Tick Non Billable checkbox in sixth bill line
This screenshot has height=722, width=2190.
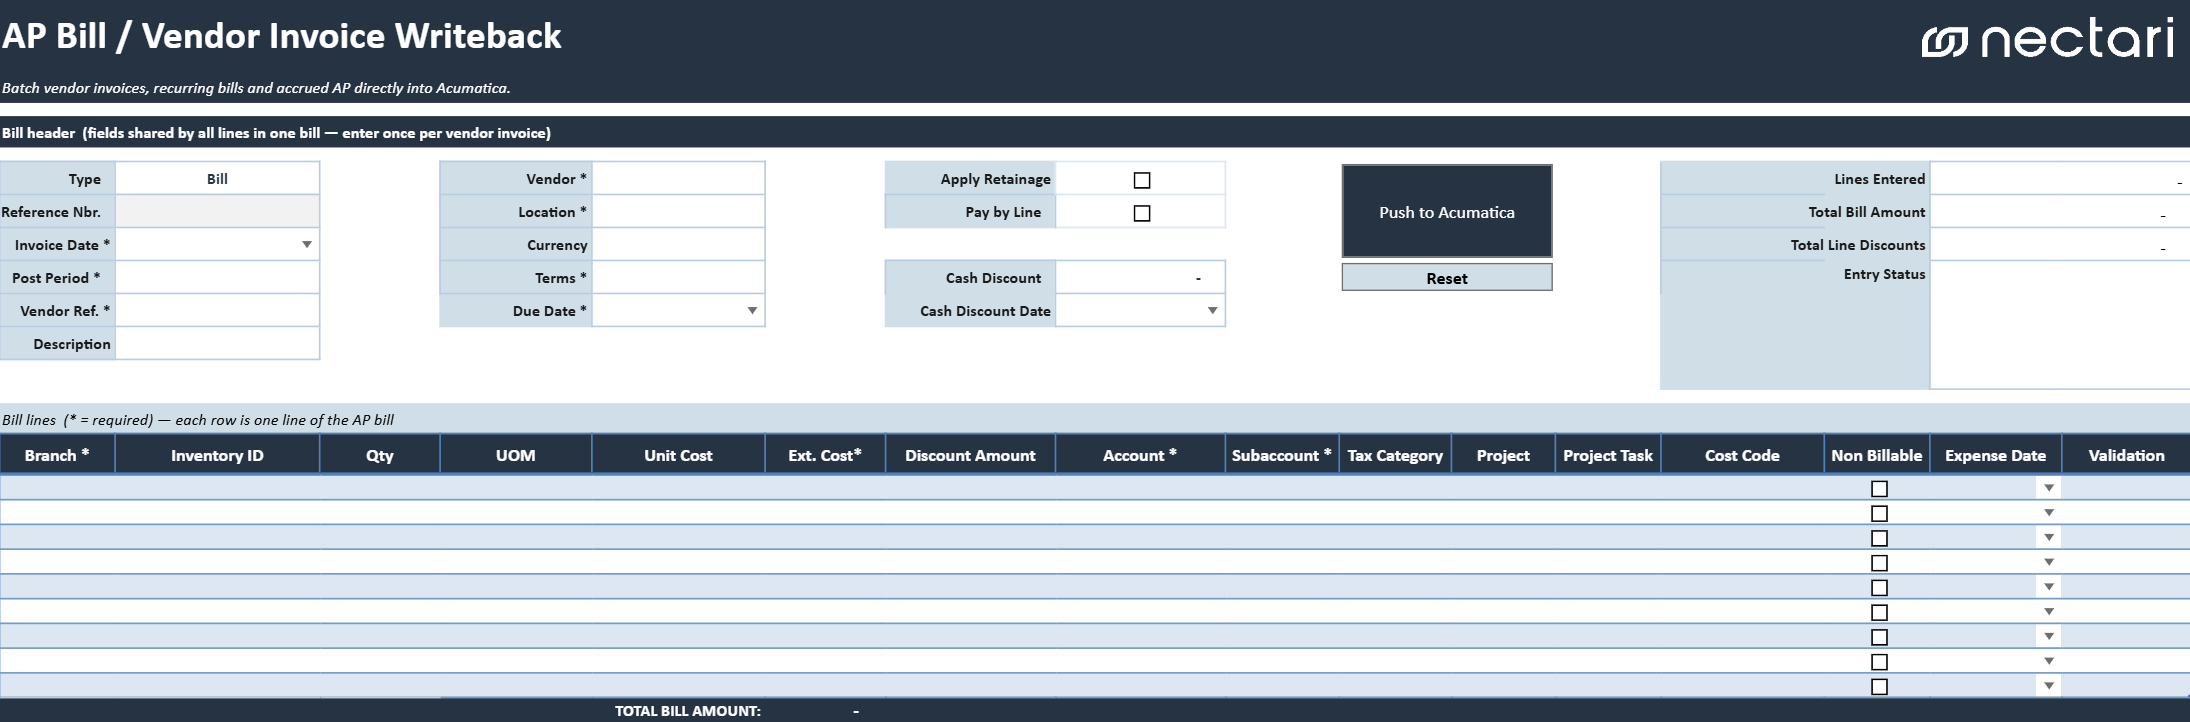pos(1879,612)
